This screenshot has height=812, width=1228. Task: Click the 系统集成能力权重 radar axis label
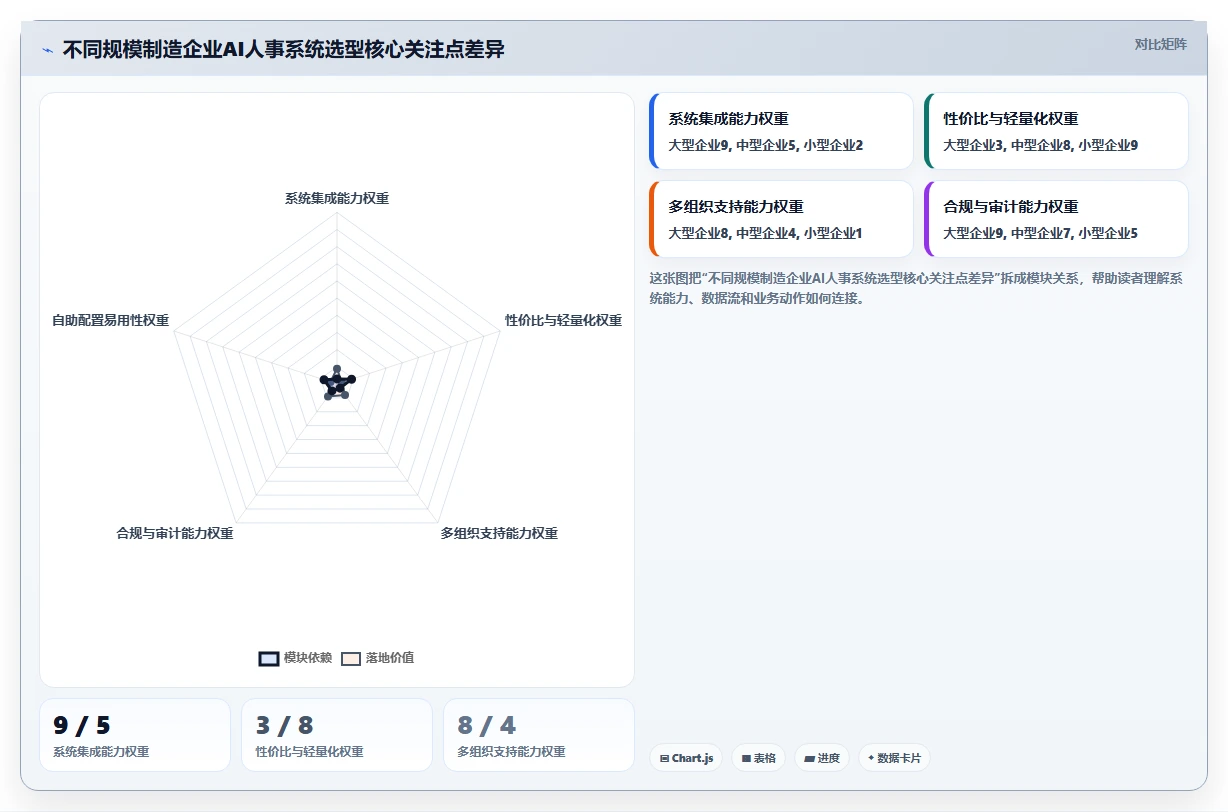pyautogui.click(x=337, y=199)
